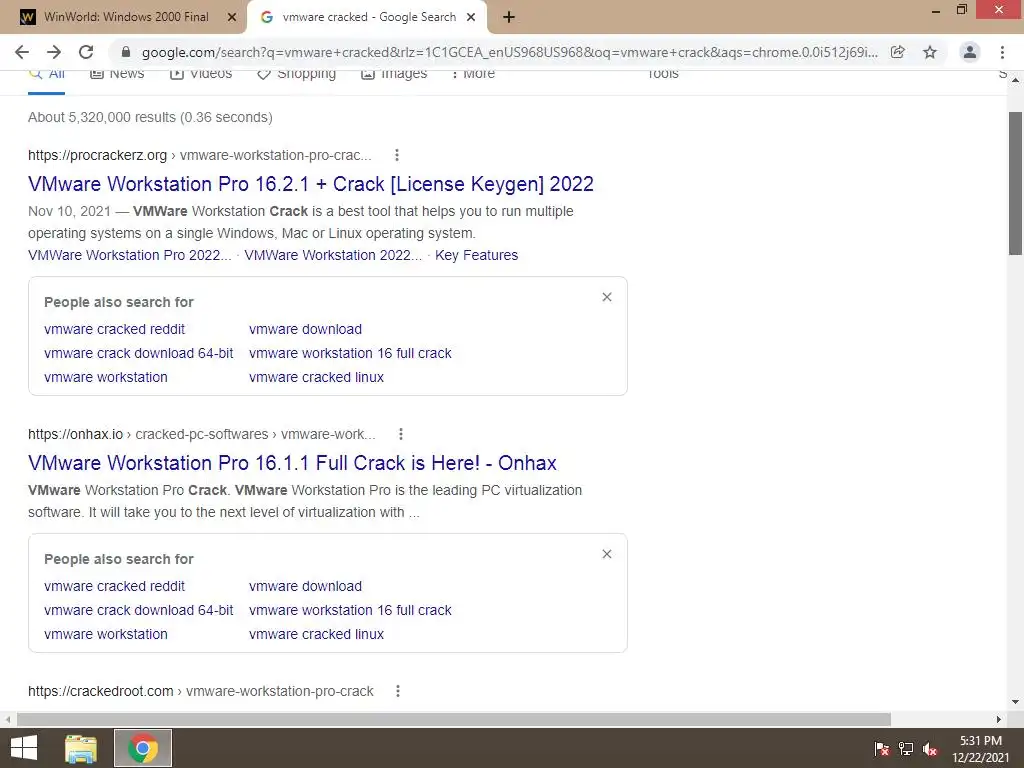Viewport: 1024px width, 768px height.
Task: Open the Windows Start menu
Action: 24,748
